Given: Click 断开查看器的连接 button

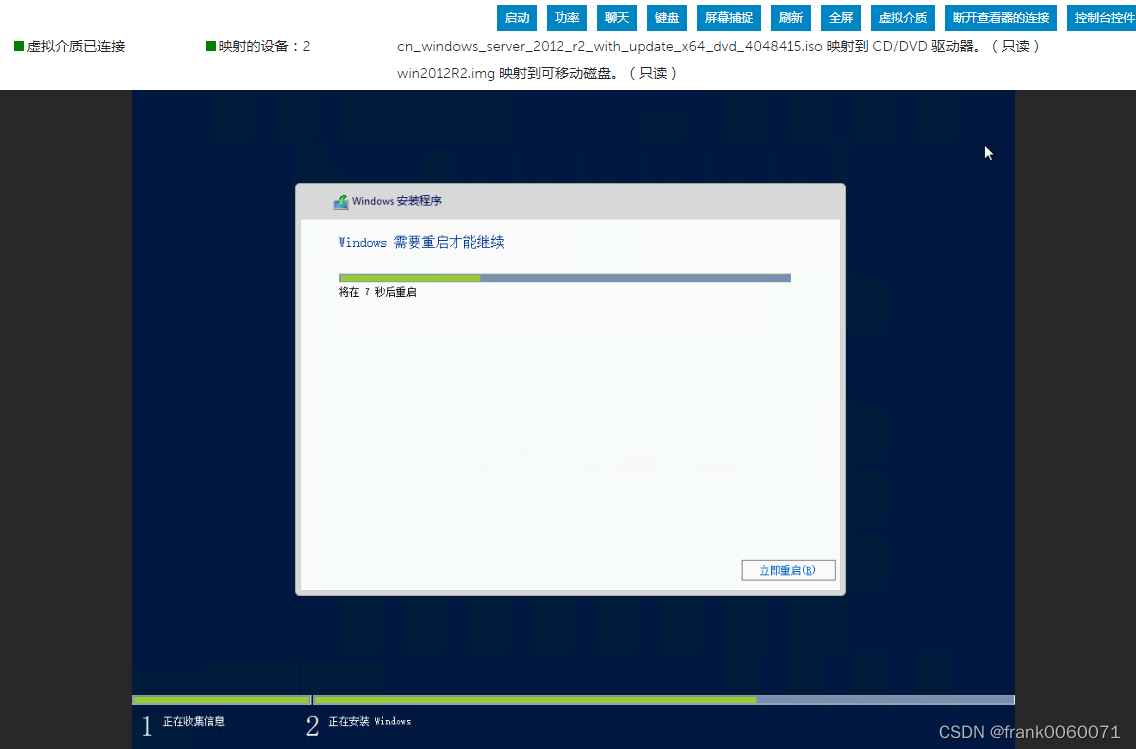Looking at the screenshot, I should pos(1001,18).
